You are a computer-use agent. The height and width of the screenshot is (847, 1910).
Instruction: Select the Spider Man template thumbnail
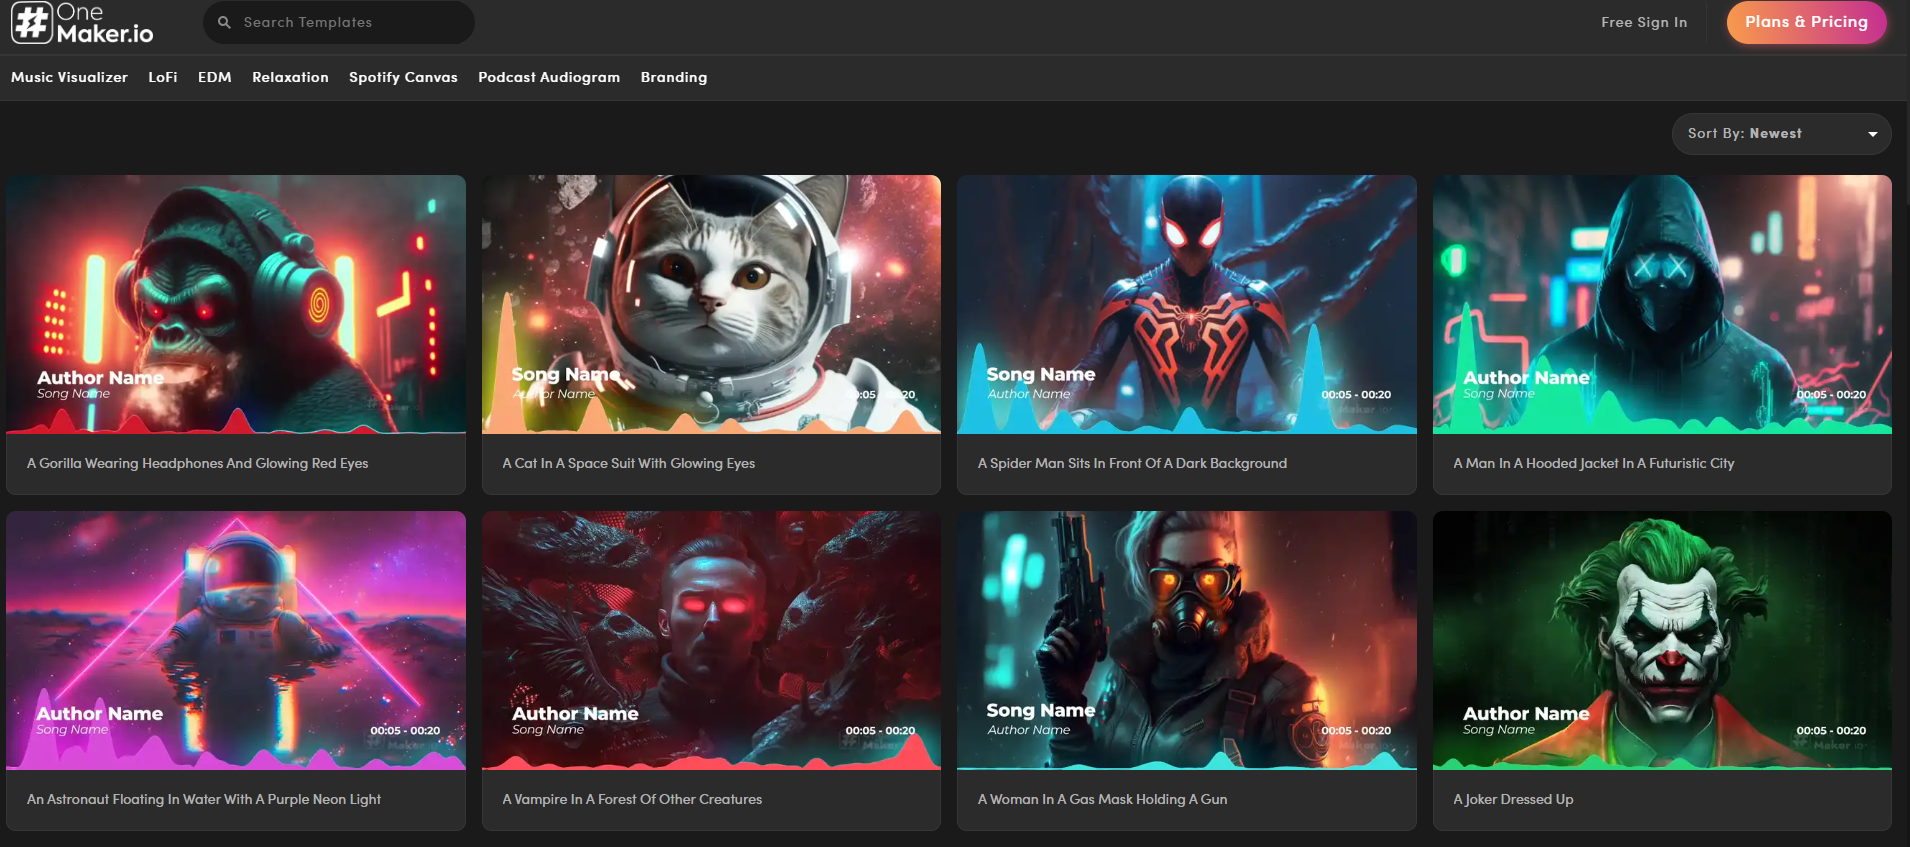click(1187, 304)
